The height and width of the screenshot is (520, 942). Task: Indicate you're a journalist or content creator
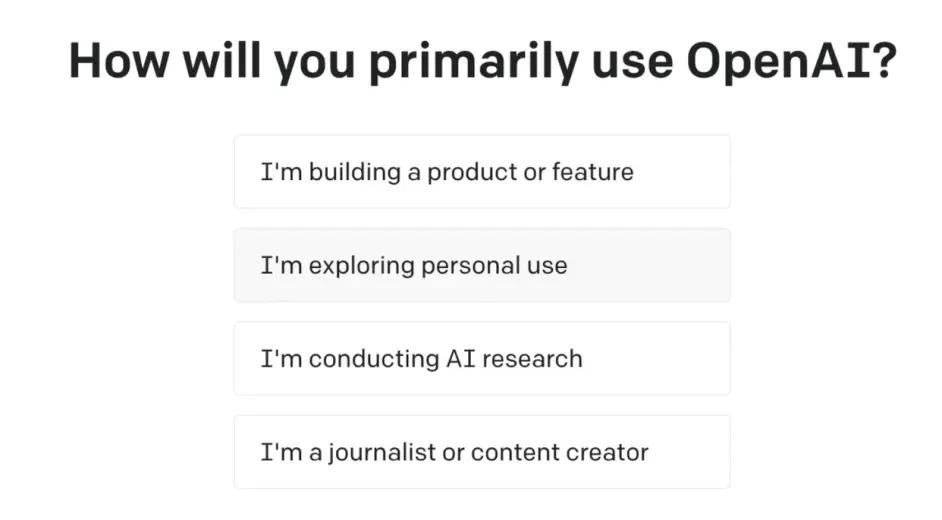tap(481, 452)
